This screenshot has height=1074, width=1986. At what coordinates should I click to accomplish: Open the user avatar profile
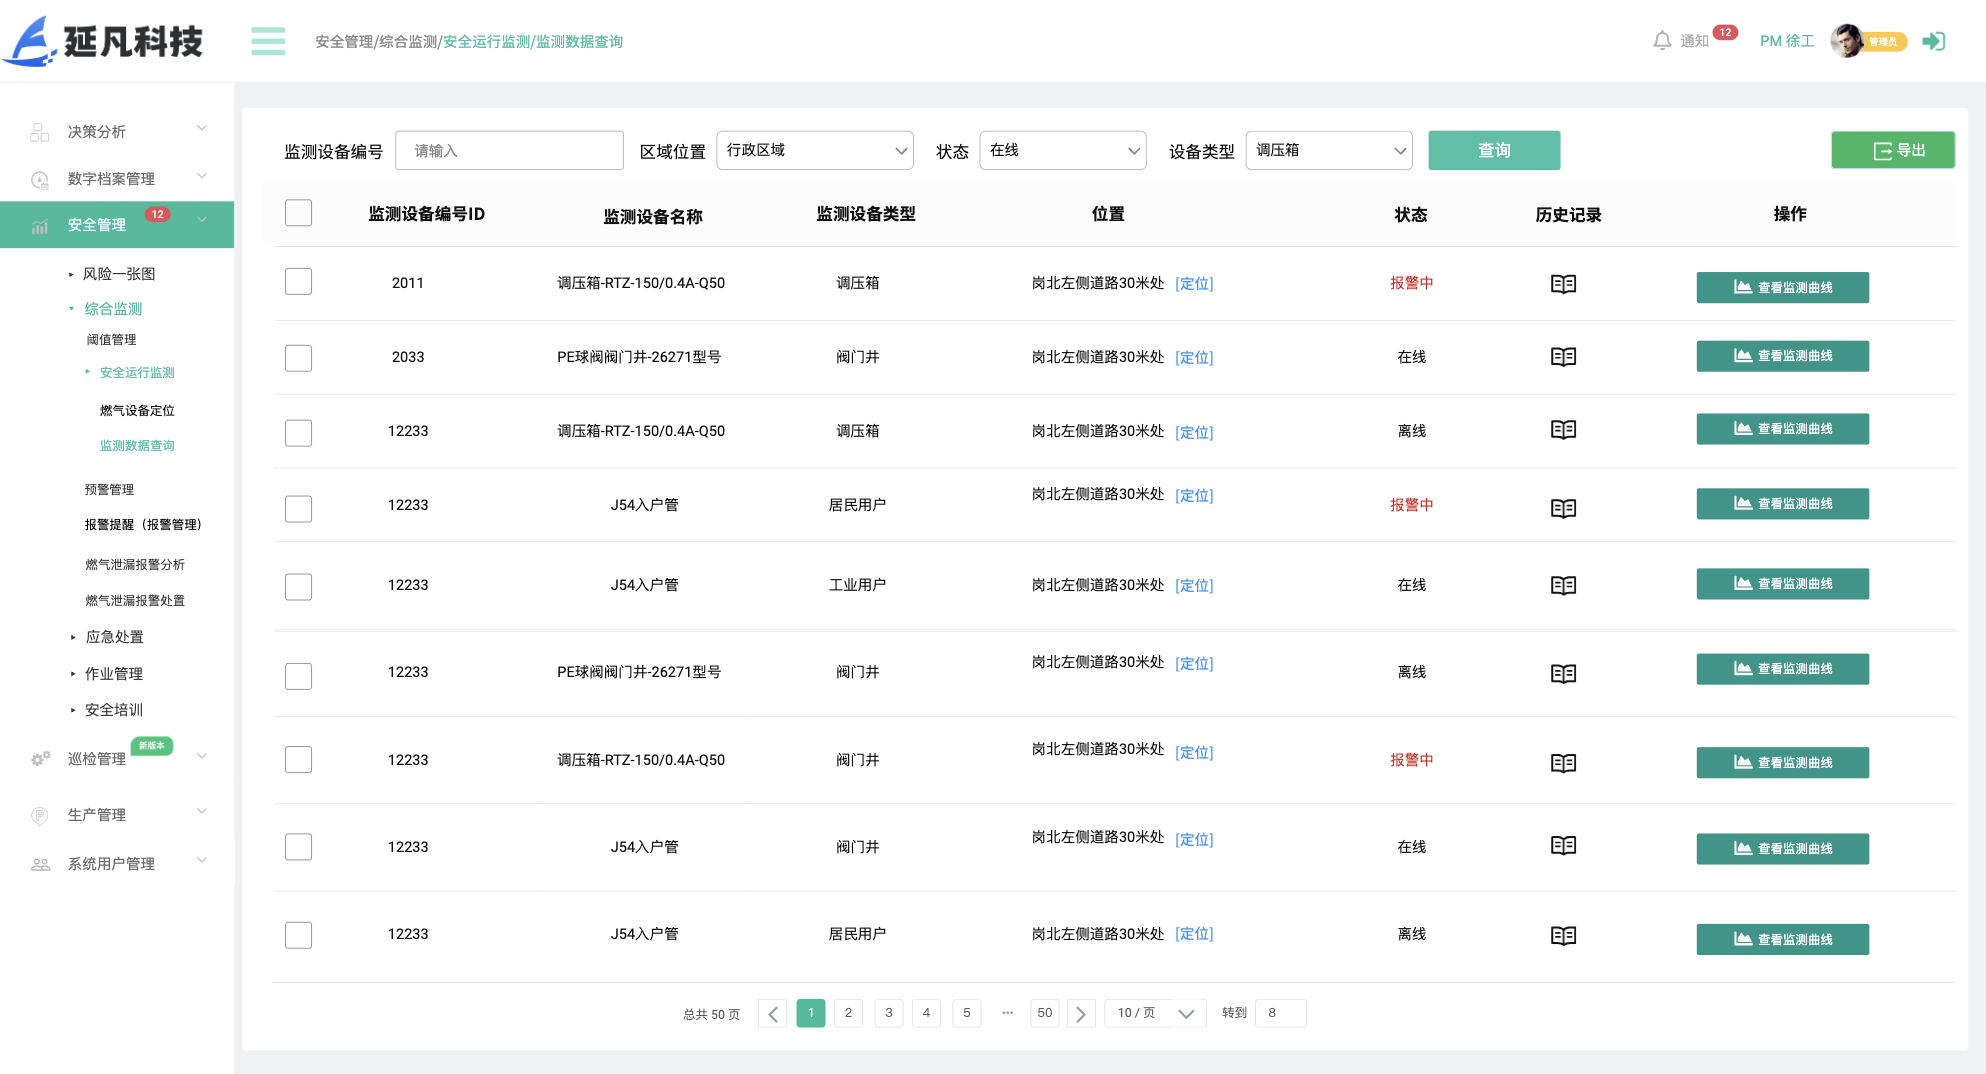[x=1847, y=41]
